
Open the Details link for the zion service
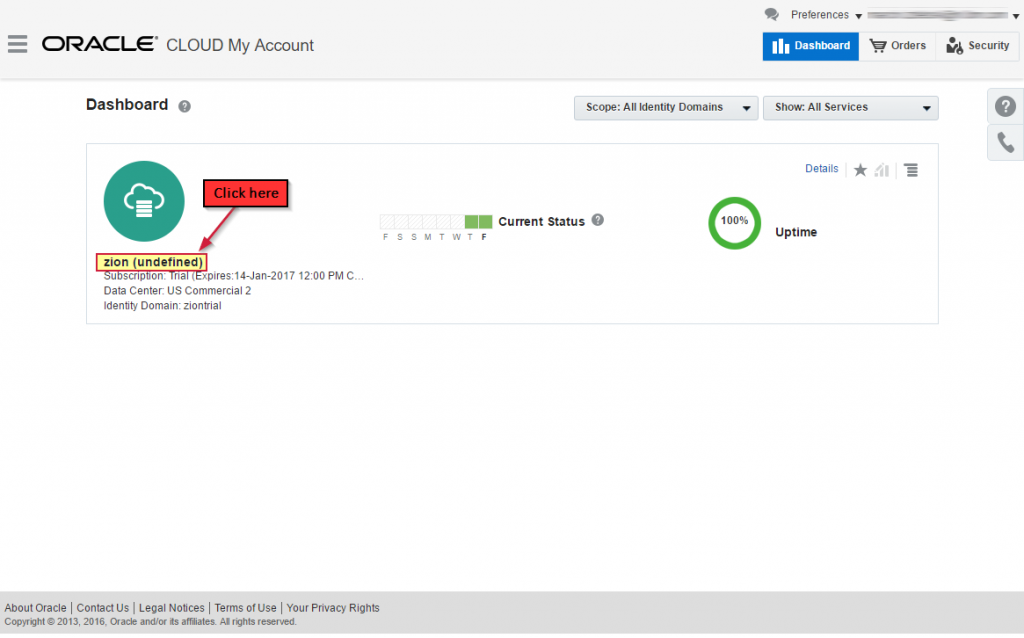tap(821, 169)
